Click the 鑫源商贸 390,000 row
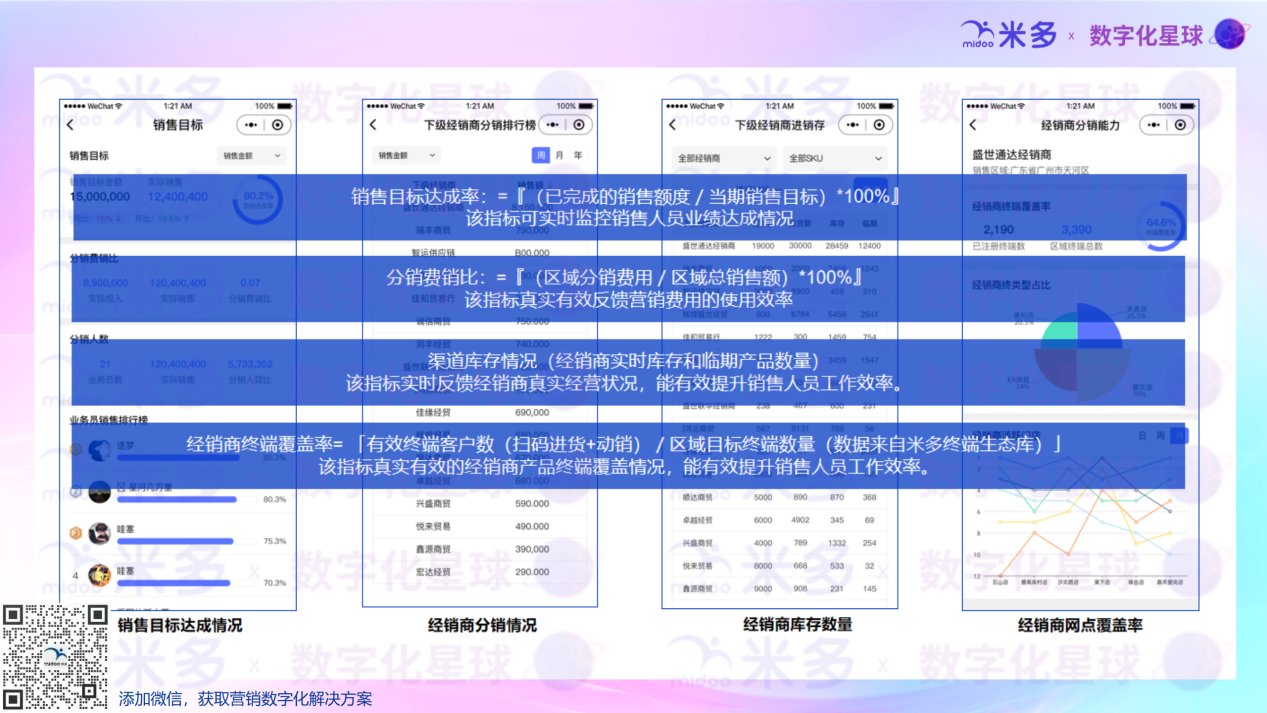Viewport: 1267px width, 713px height. point(481,549)
